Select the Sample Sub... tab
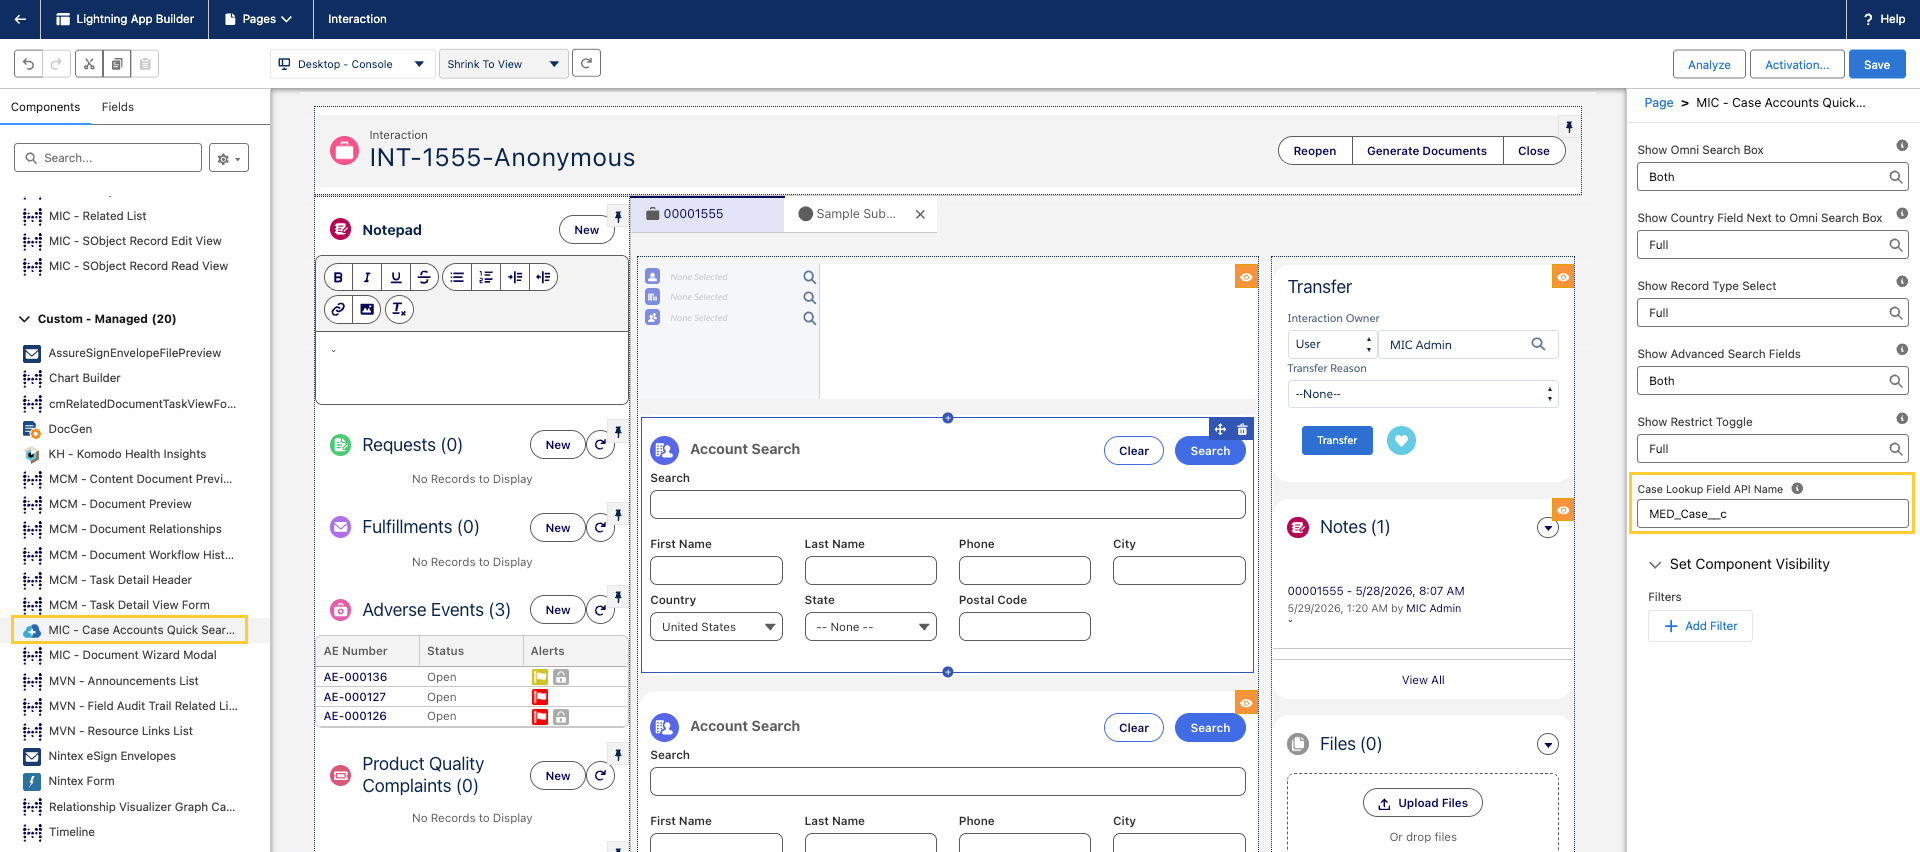1920x852 pixels. (848, 214)
